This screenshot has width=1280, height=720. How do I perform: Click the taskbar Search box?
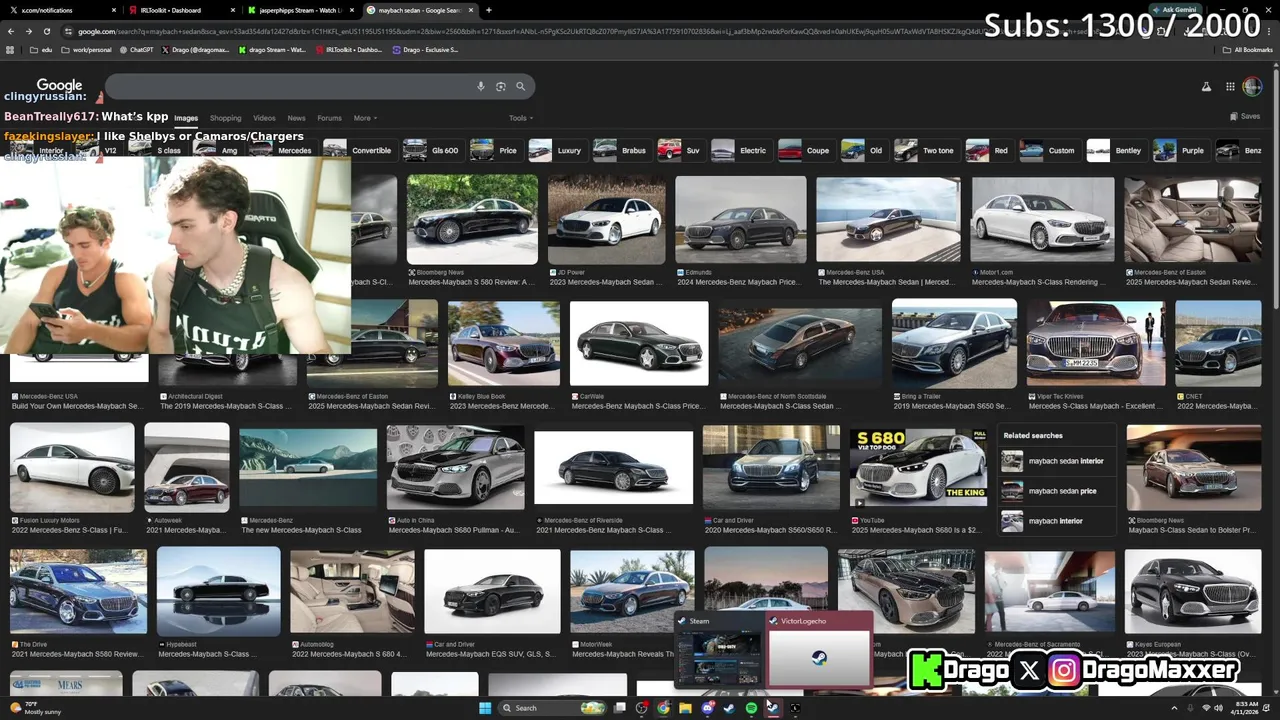tap(553, 708)
